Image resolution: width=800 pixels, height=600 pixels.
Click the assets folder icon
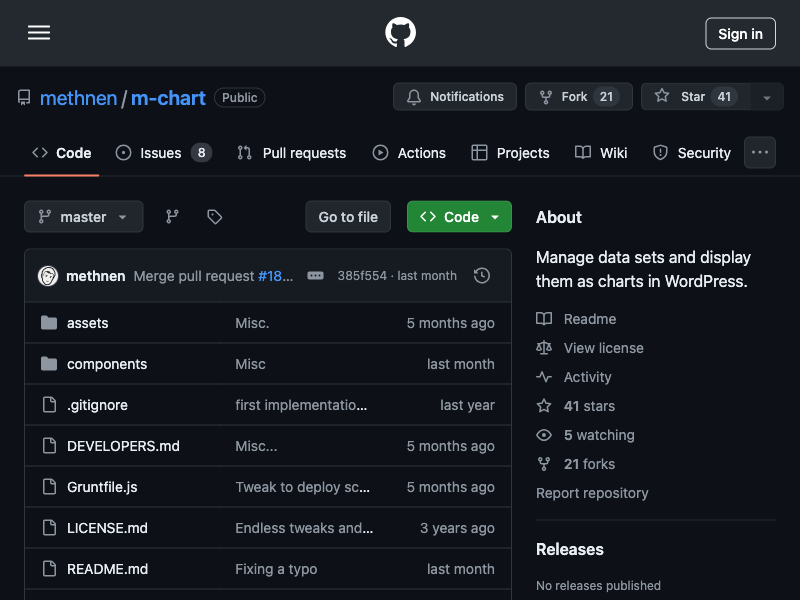click(x=49, y=323)
